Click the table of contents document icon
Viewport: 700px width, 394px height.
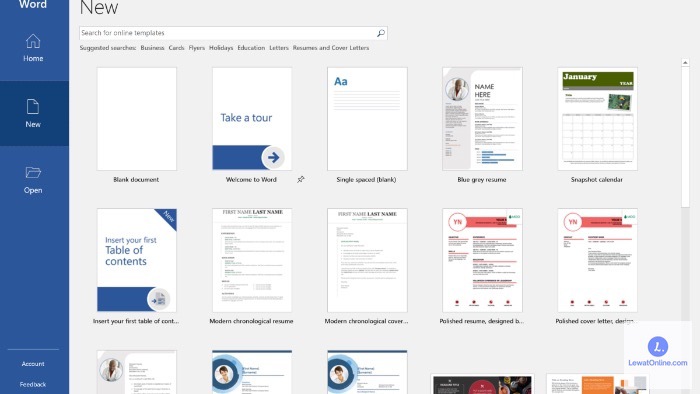(x=158, y=299)
